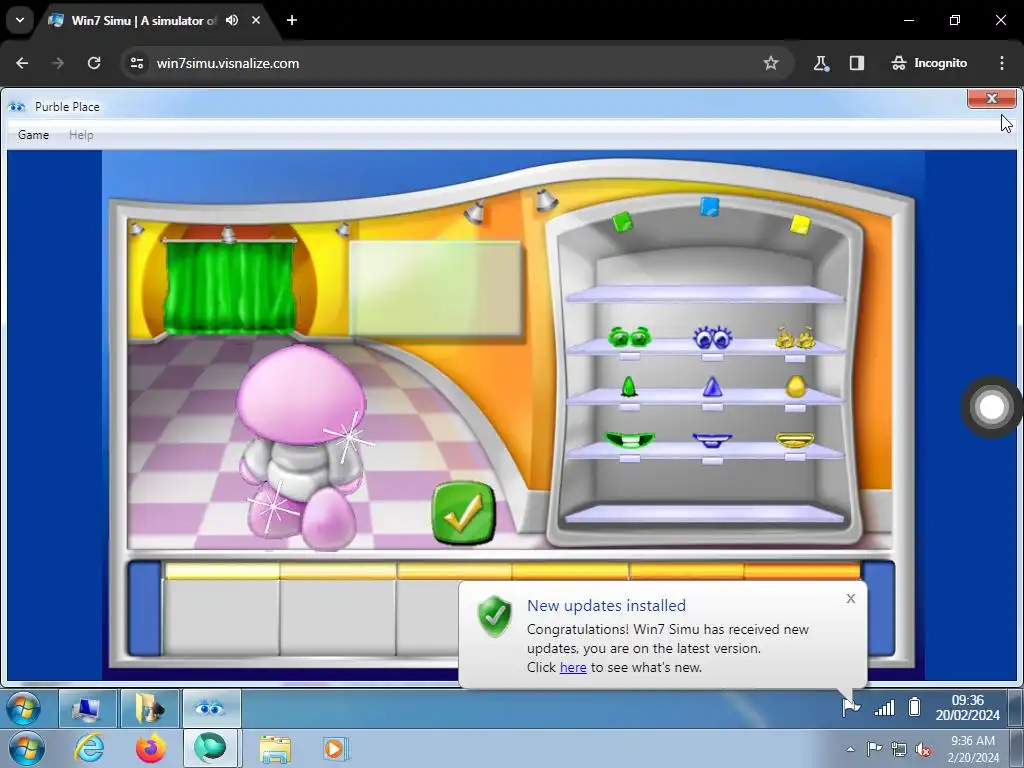This screenshot has width=1024, height=768.
Task: Click the 'here' link in update notification
Action: coord(573,667)
